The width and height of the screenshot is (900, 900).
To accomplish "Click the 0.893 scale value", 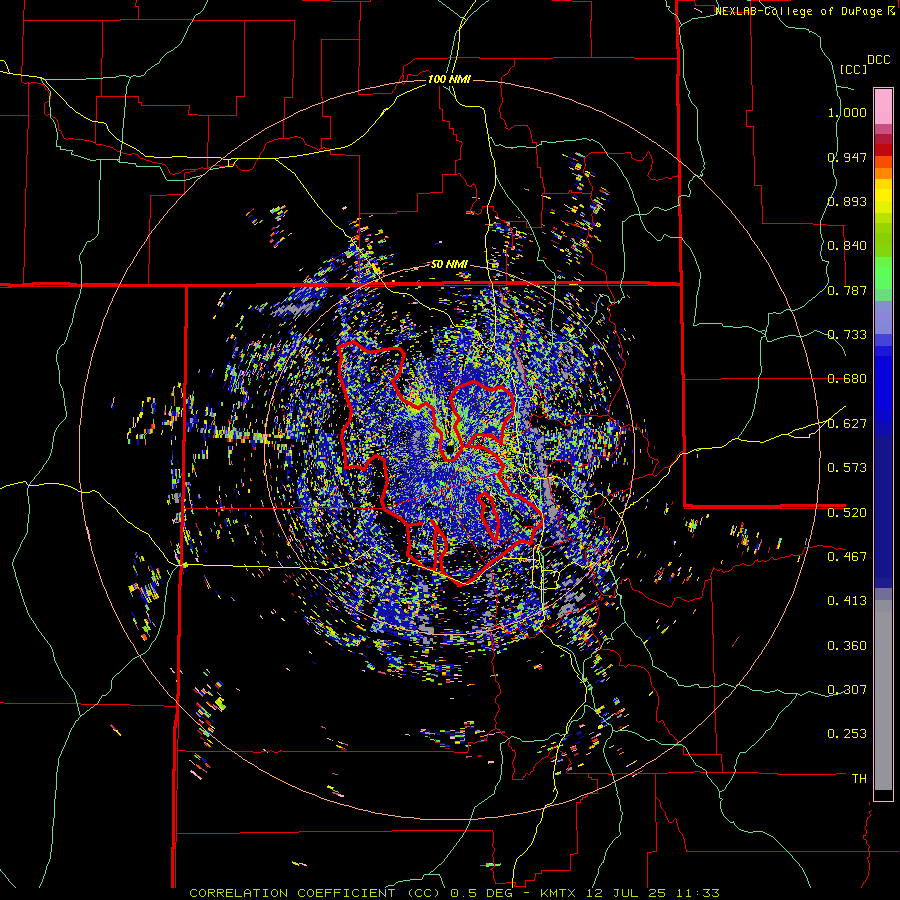I will coord(847,201).
